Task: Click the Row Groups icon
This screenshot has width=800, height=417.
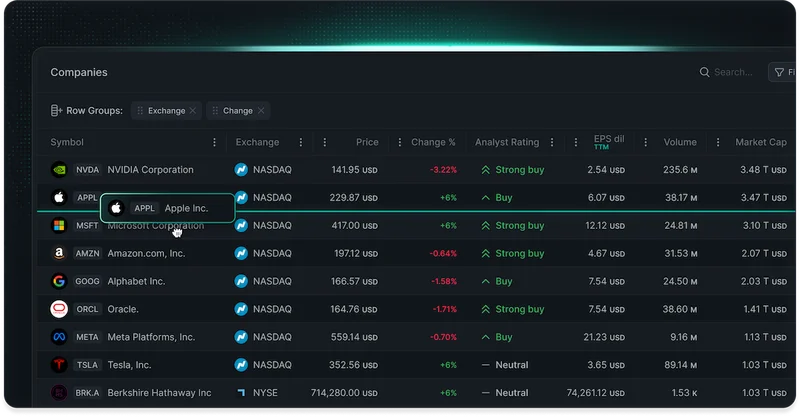Action: tap(57, 111)
